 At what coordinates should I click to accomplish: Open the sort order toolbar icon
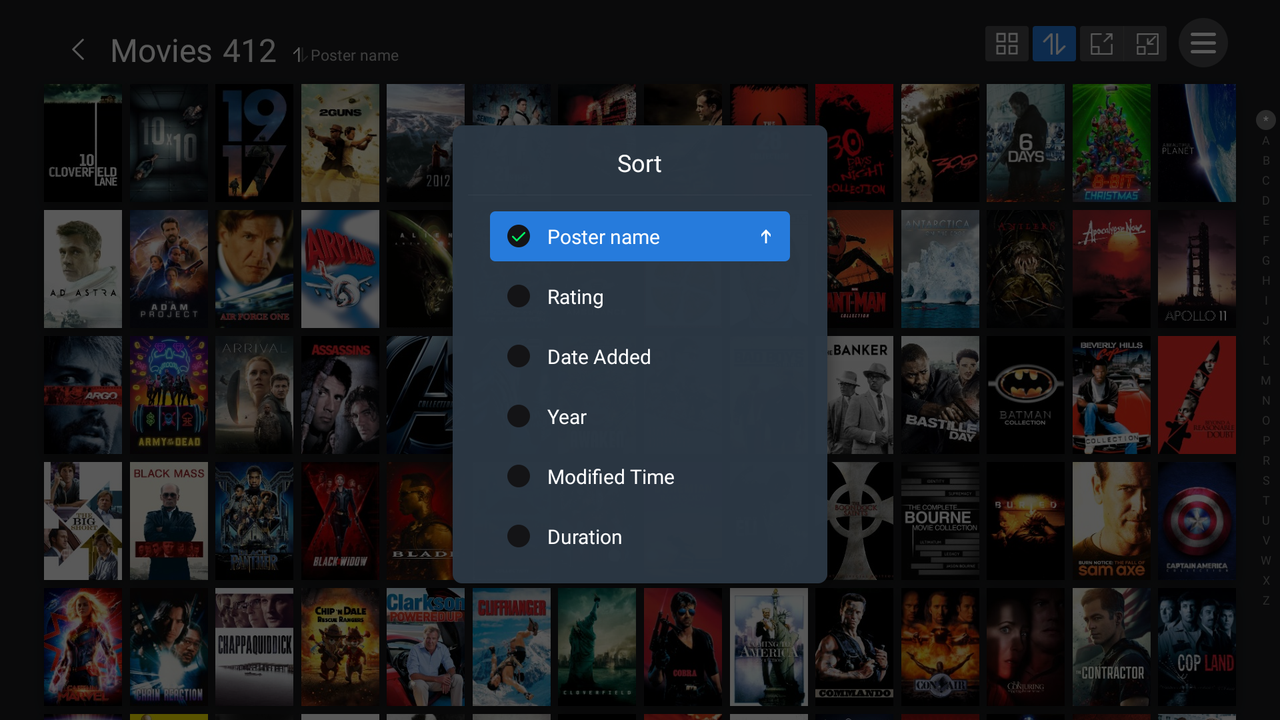[1054, 44]
